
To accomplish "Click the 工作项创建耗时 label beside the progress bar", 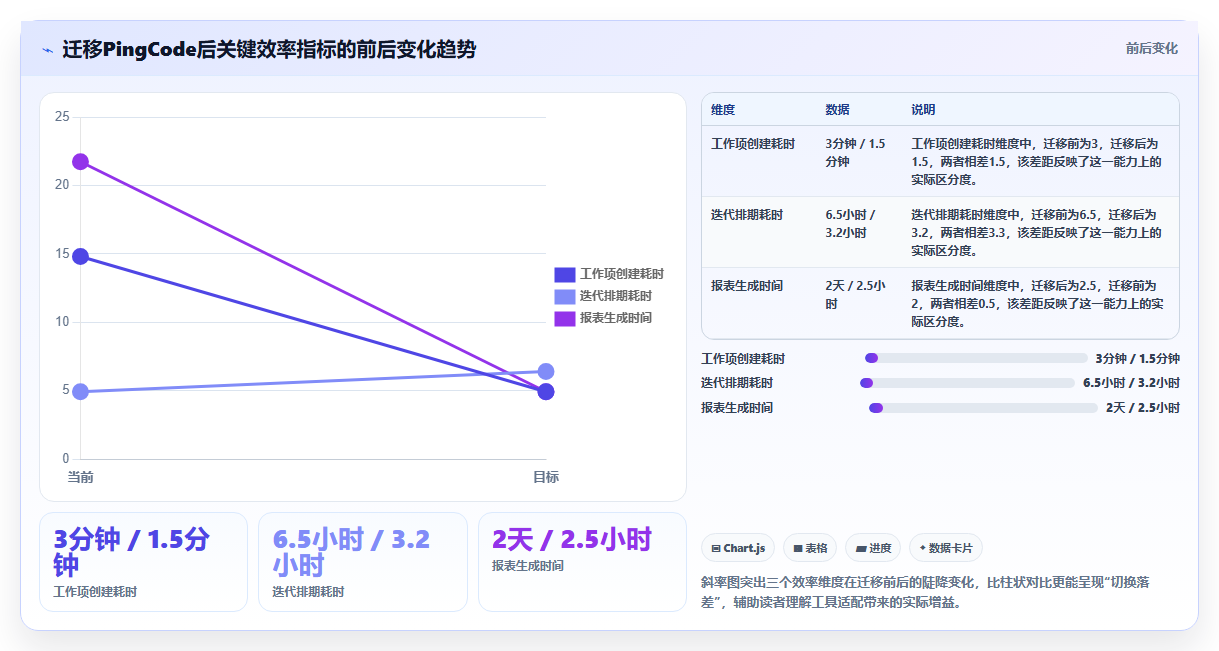I will (743, 358).
